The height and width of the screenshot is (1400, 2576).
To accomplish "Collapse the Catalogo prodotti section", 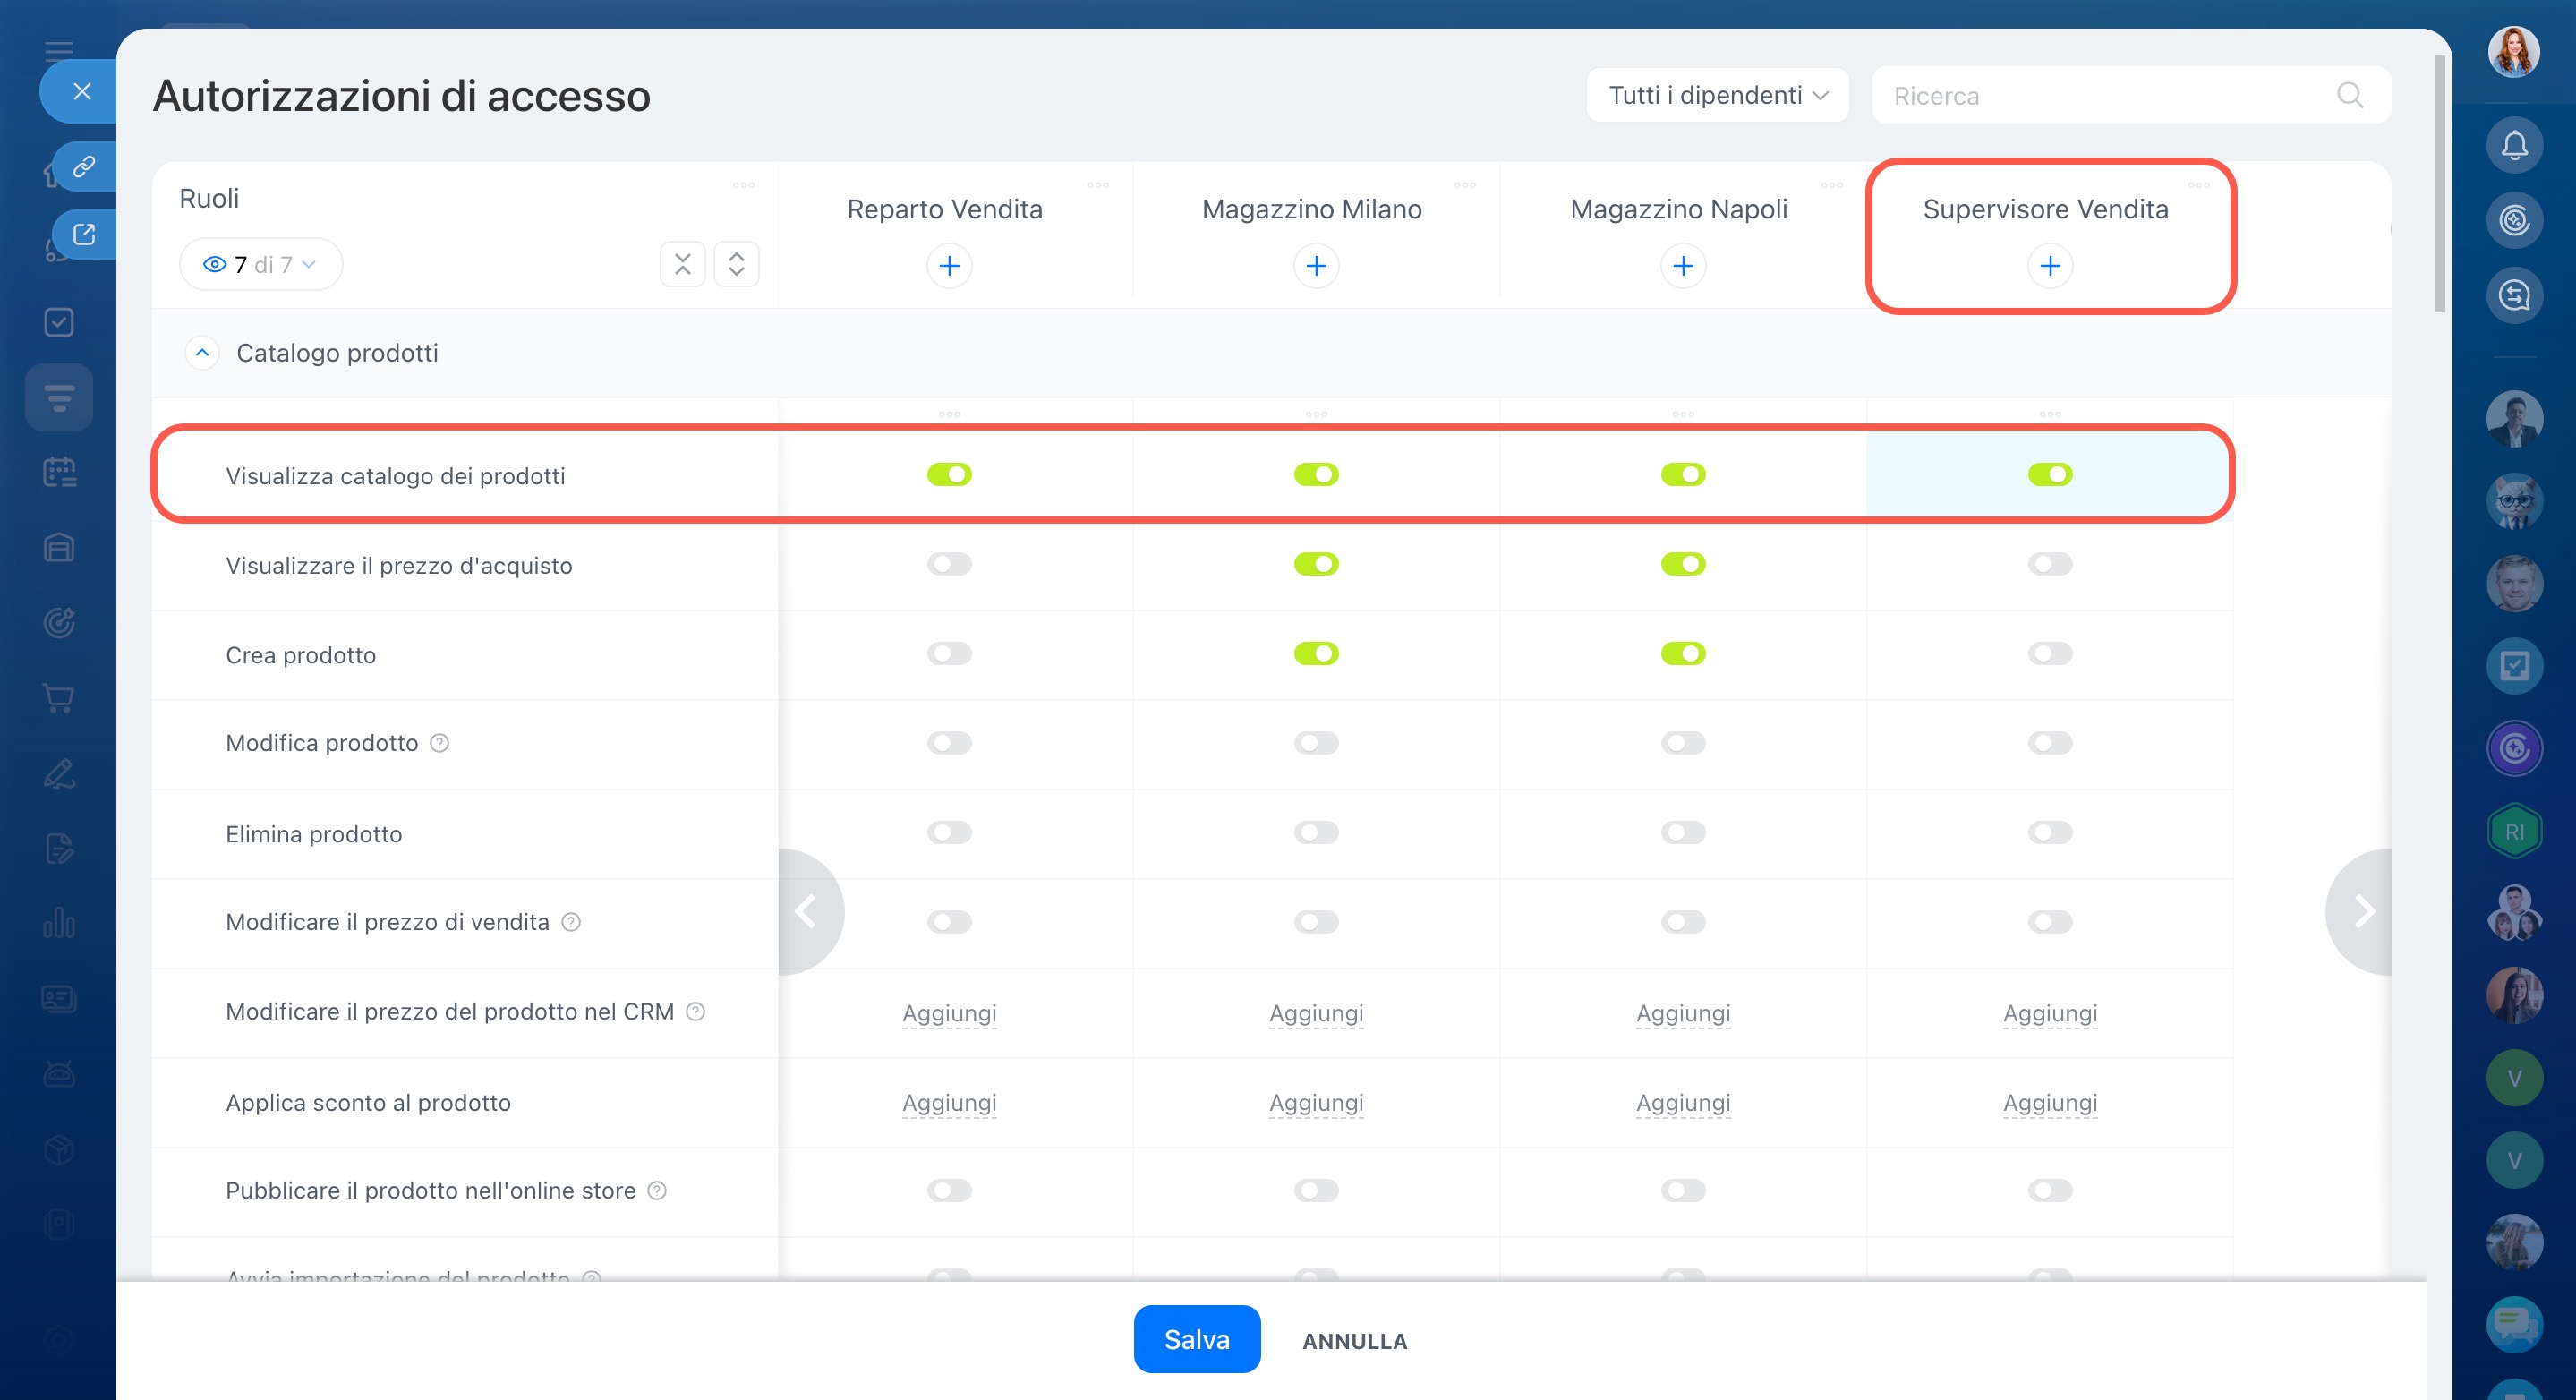I will point(202,353).
